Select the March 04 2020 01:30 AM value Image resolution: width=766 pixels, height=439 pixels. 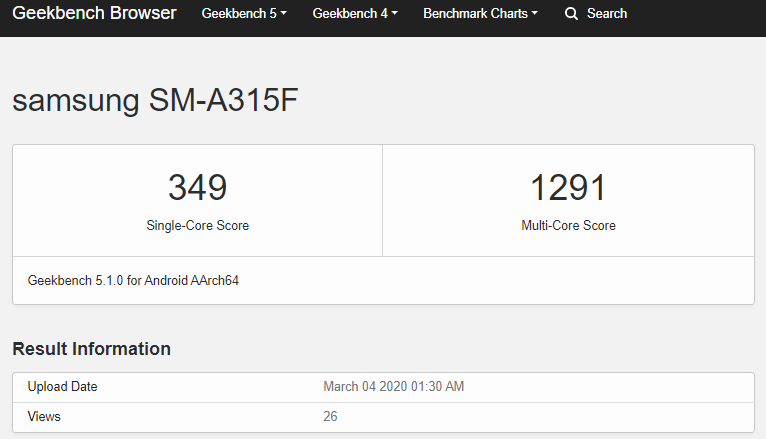(394, 387)
